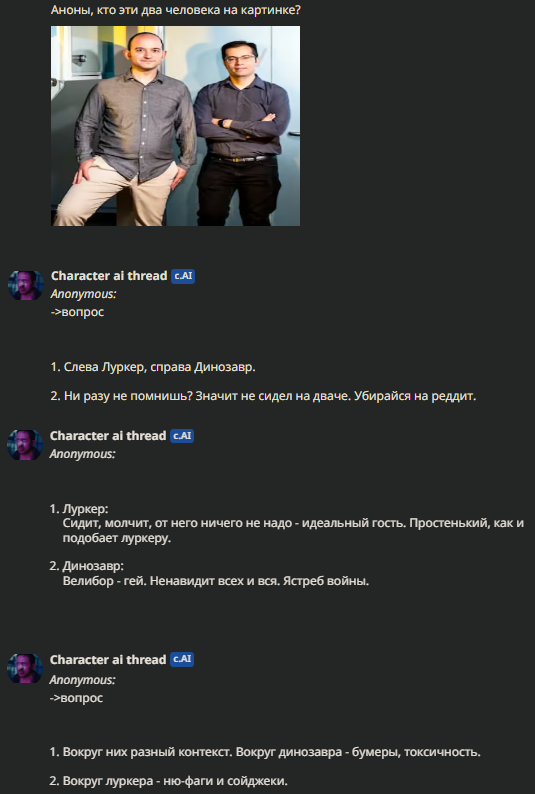Click the avatar of the bottom Character ai thread message

(x=25, y=668)
